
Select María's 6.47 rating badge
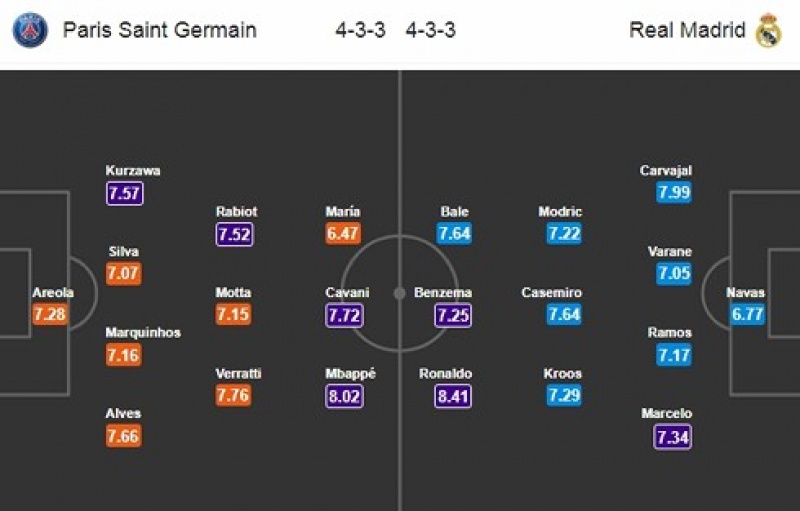tap(344, 234)
